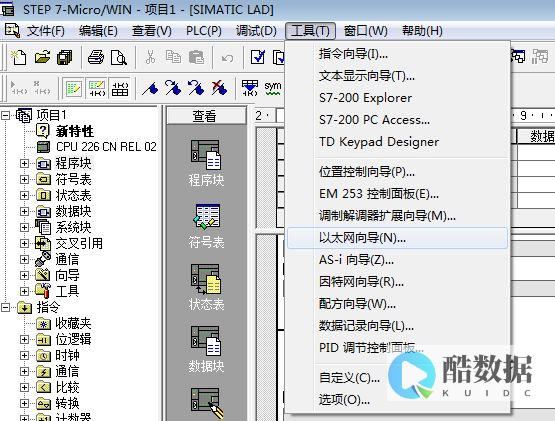
Task: Toggle symbol information table icon
Action: coord(120,88)
